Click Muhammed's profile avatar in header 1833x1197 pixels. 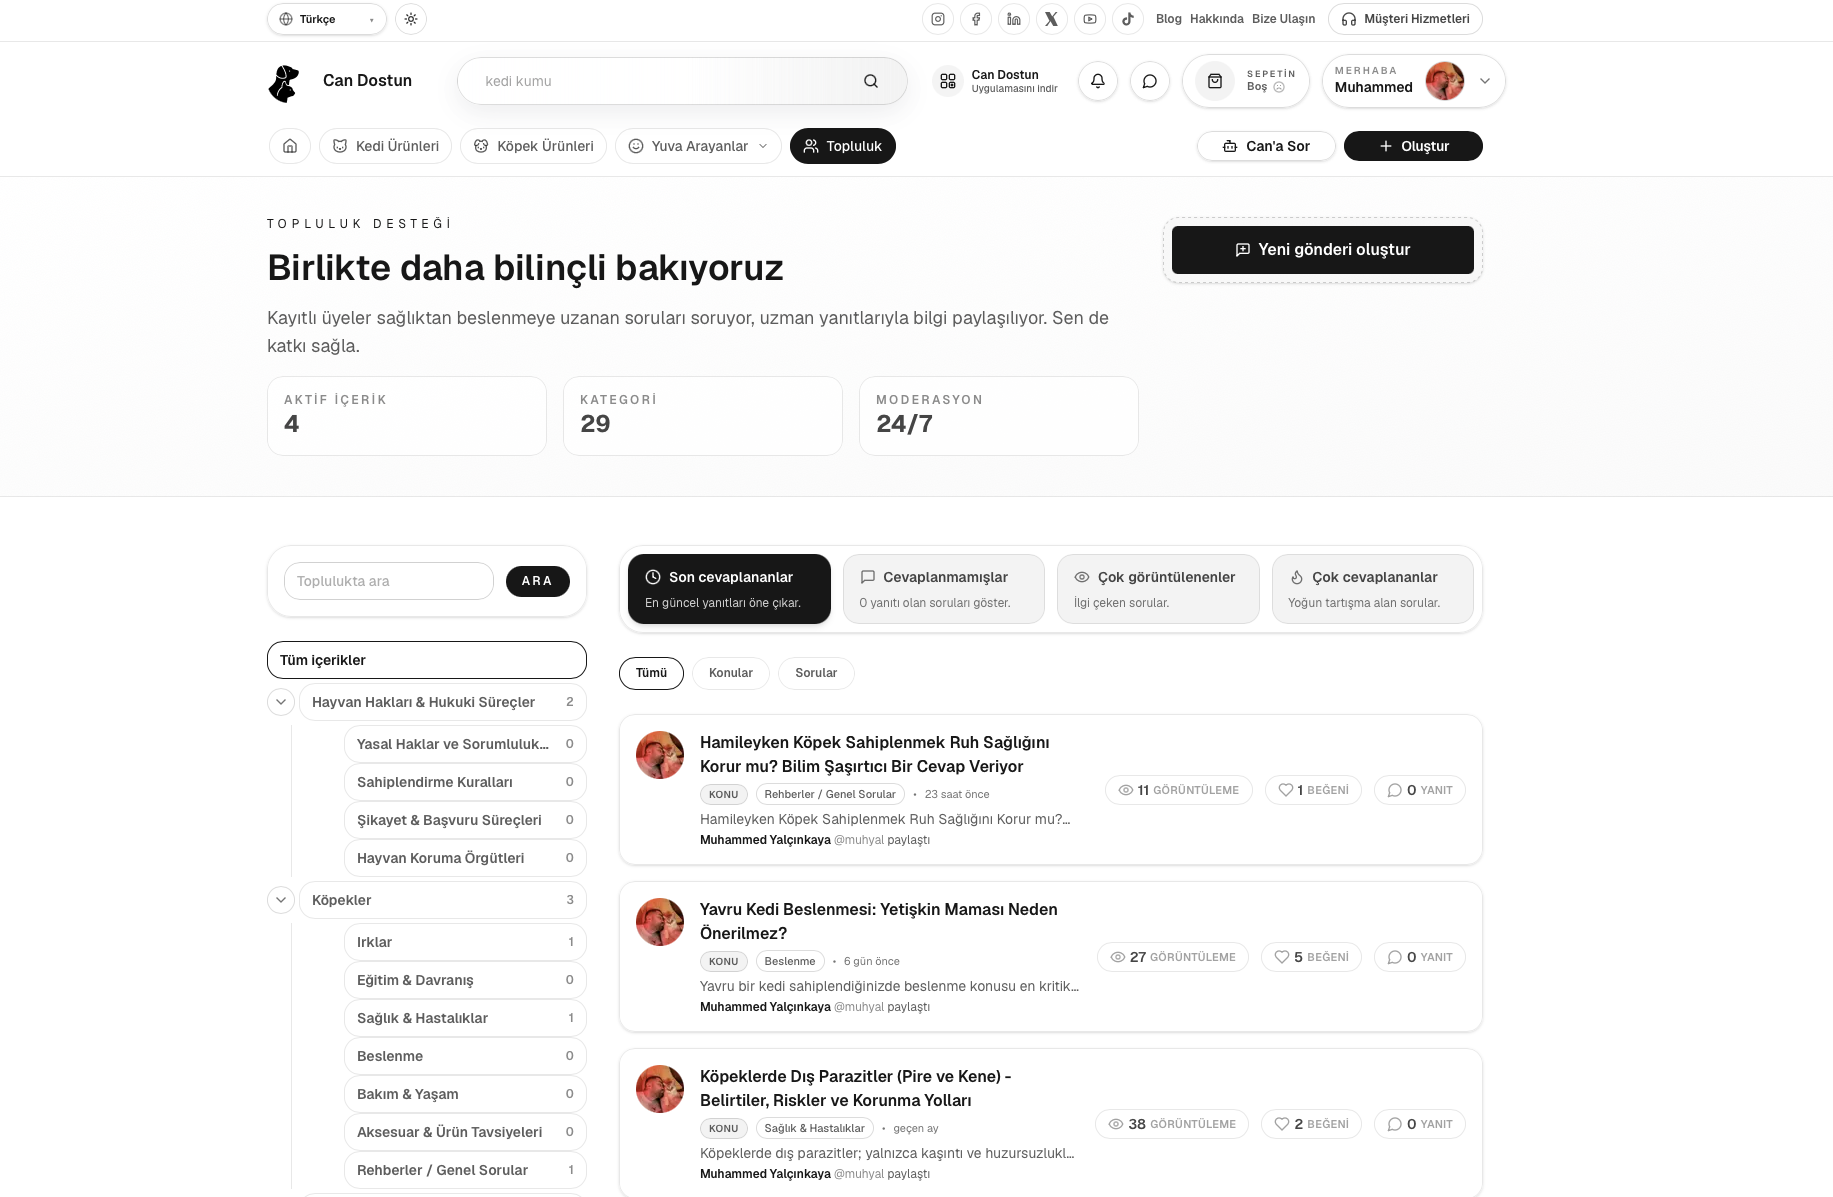(1444, 81)
